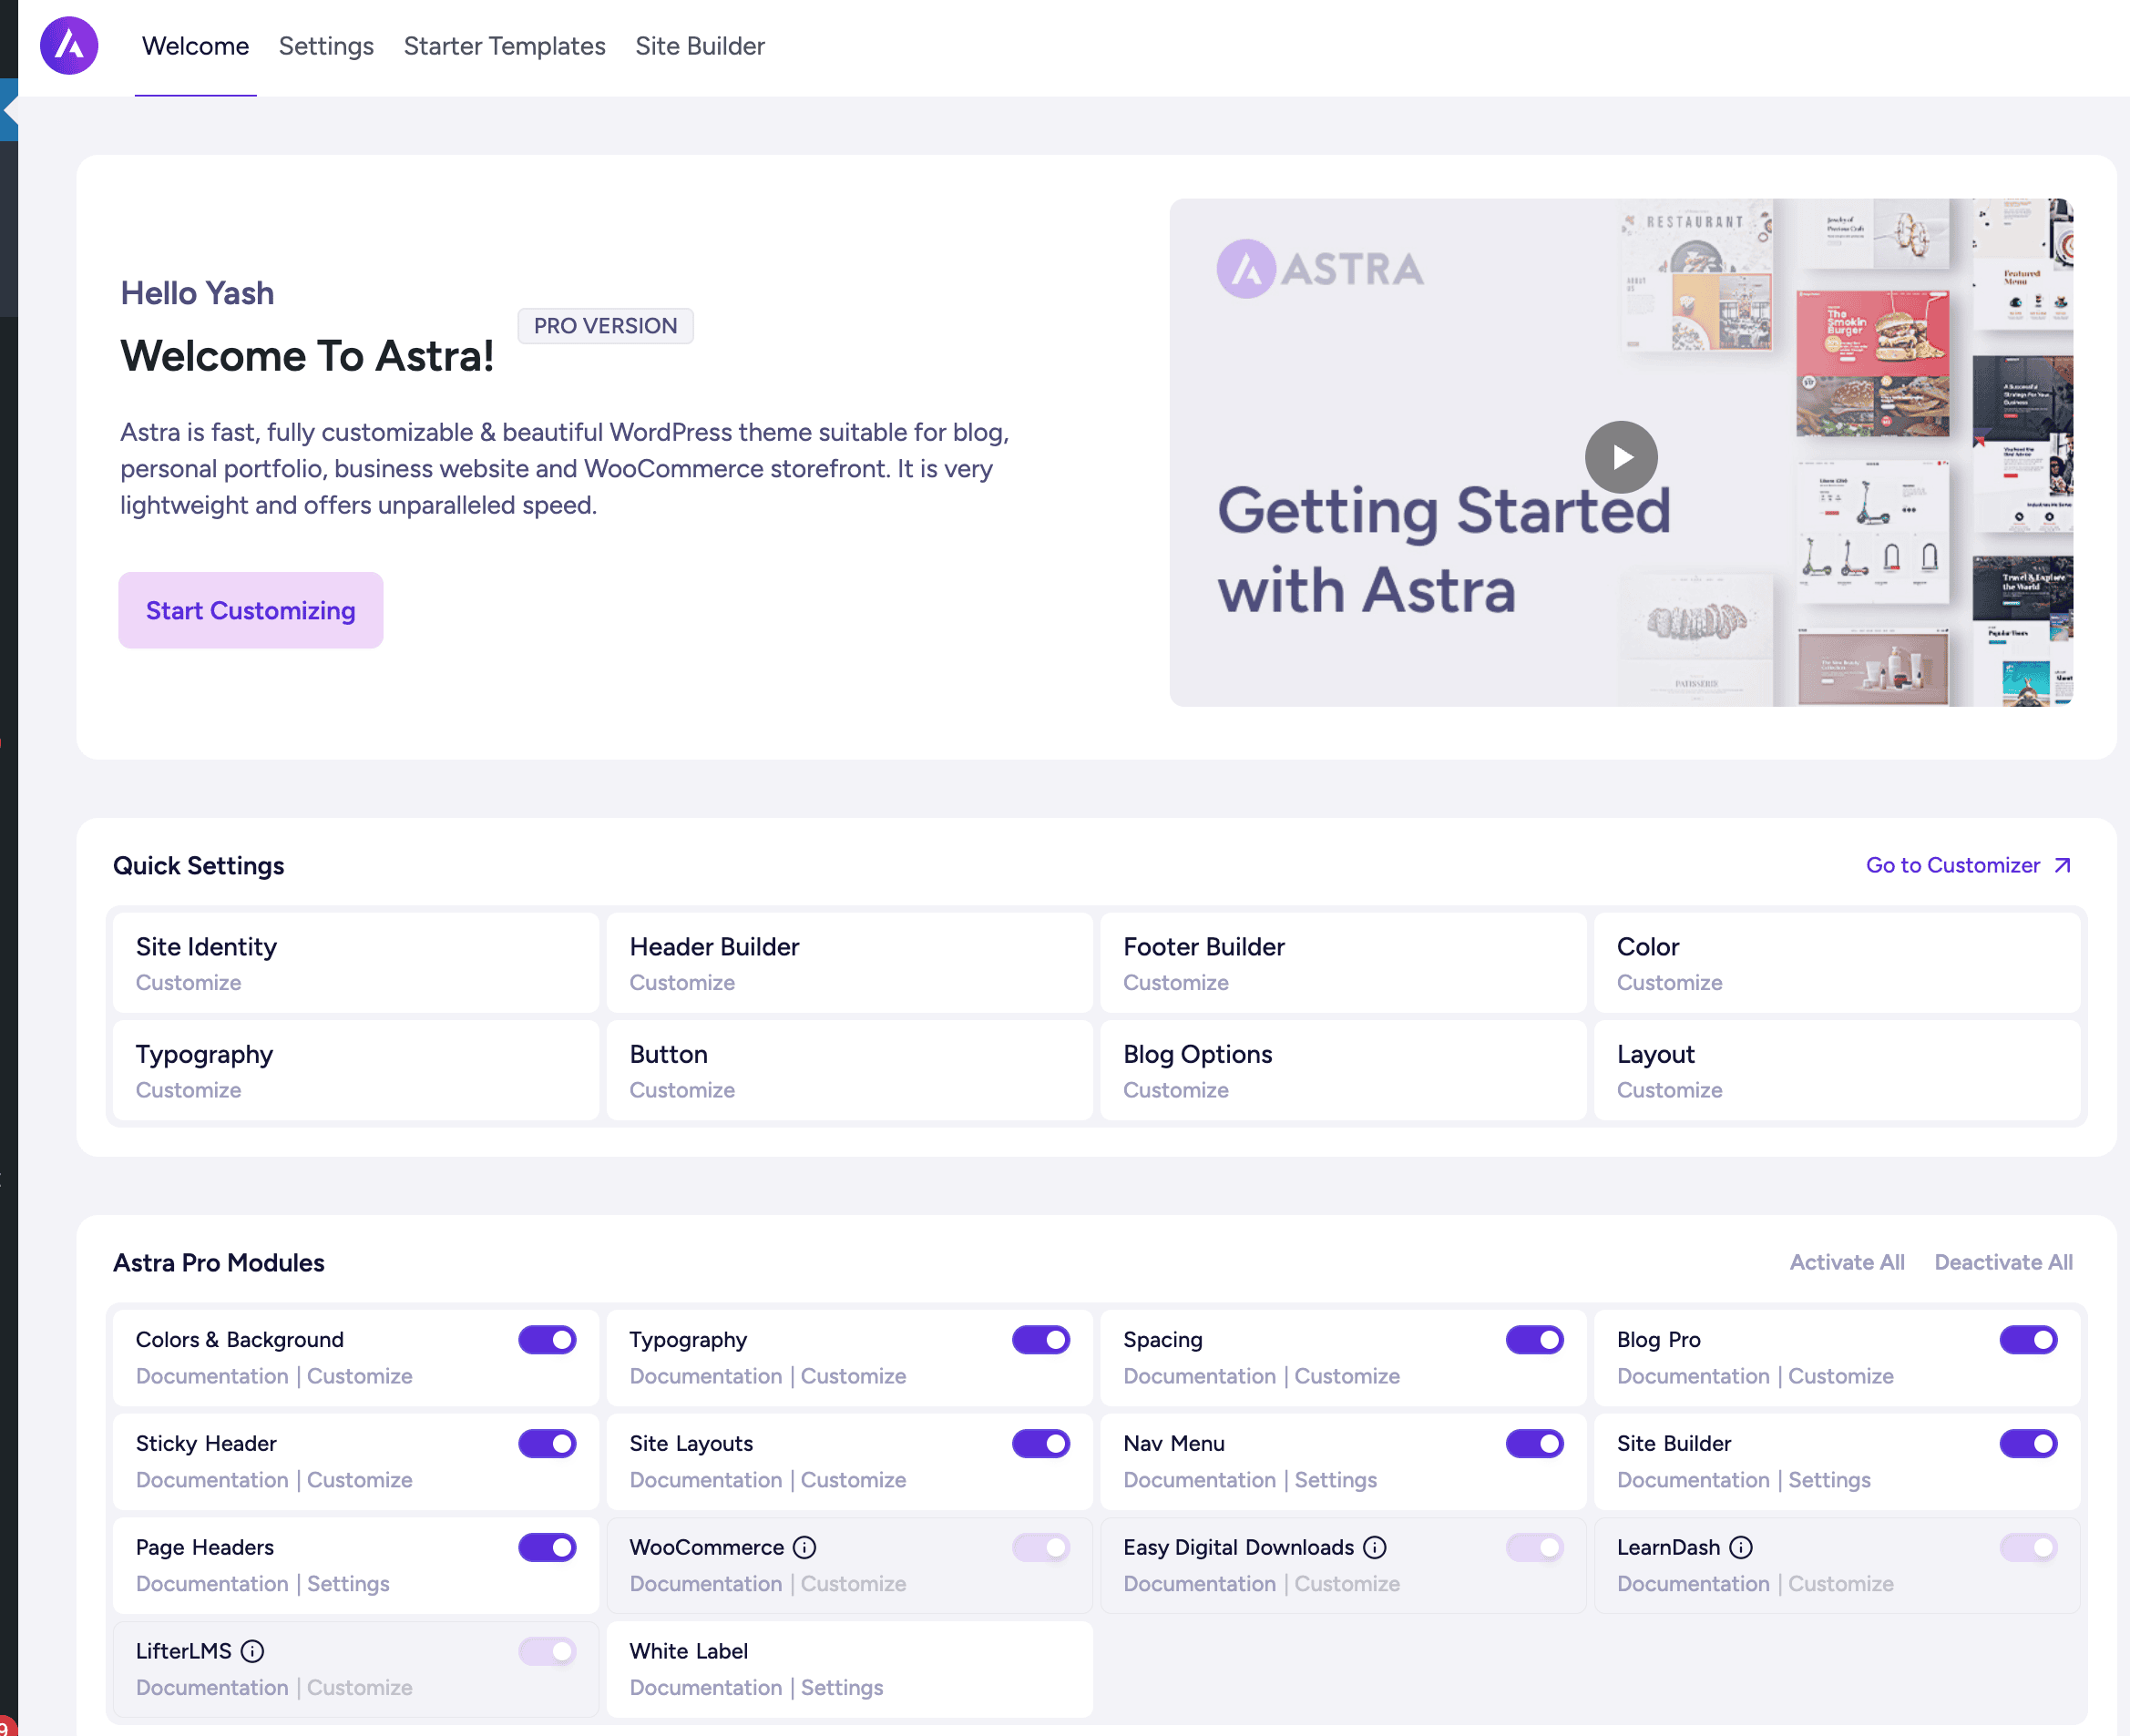Toggle the Typography module switch
This screenshot has width=2130, height=1736.
tap(1041, 1339)
